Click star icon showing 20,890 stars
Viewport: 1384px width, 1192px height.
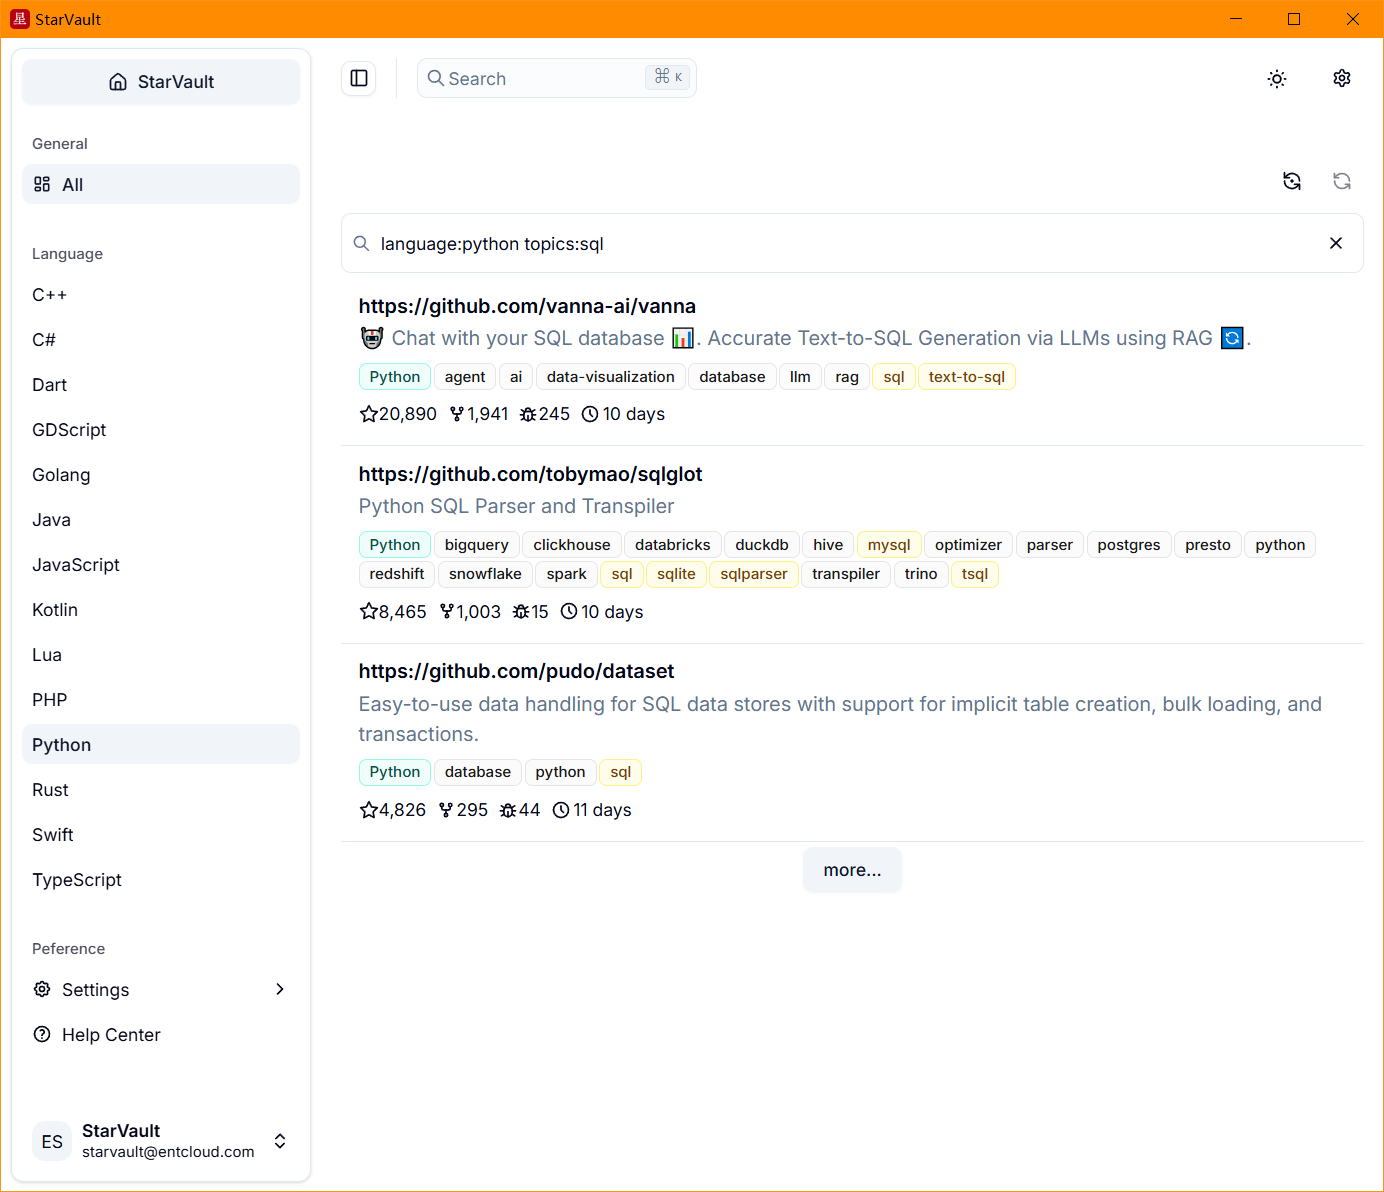coord(368,414)
